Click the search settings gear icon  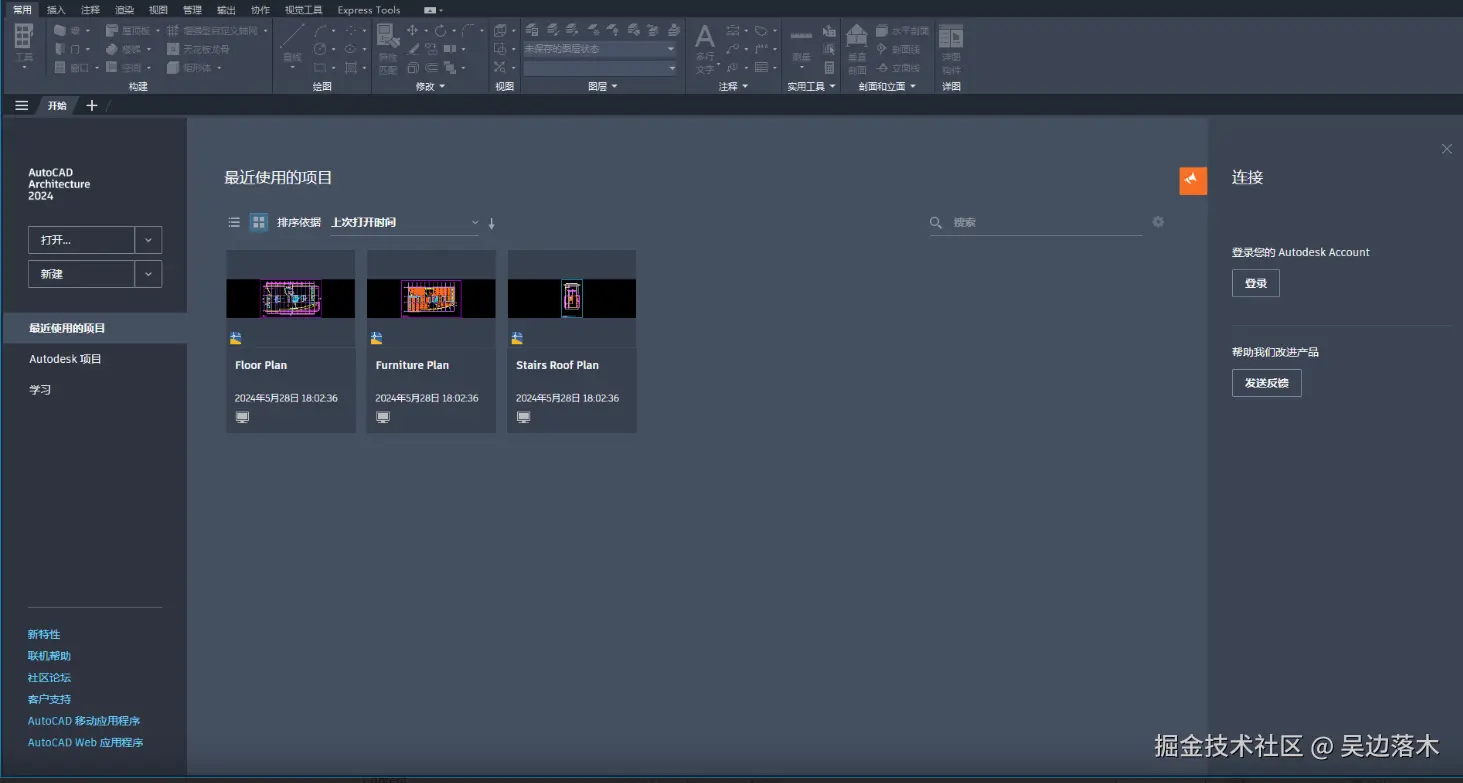coord(1158,222)
